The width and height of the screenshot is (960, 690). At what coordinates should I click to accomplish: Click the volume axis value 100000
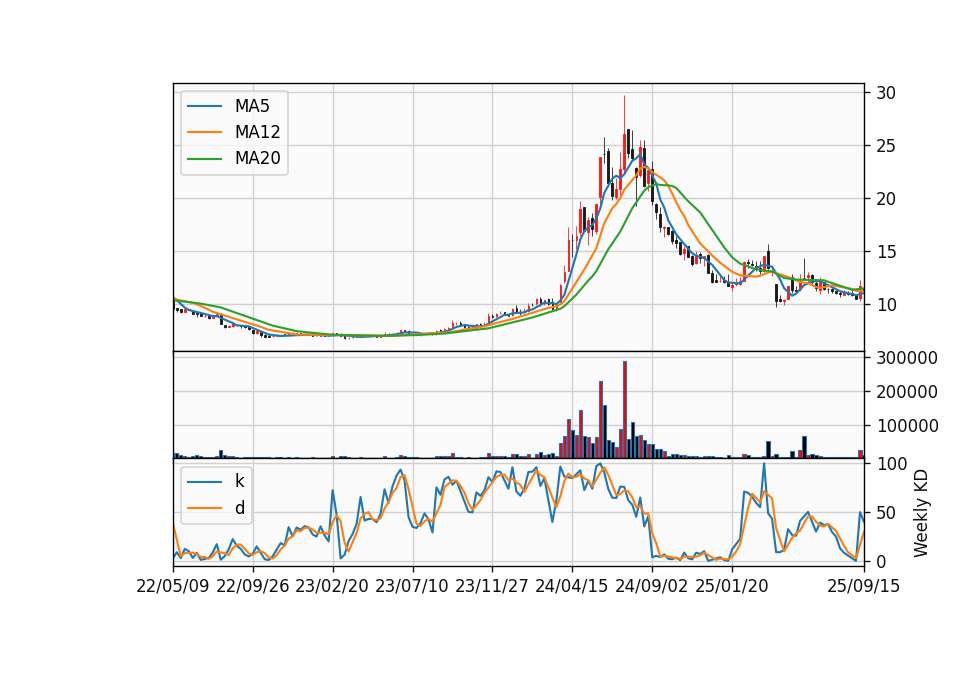point(907,426)
